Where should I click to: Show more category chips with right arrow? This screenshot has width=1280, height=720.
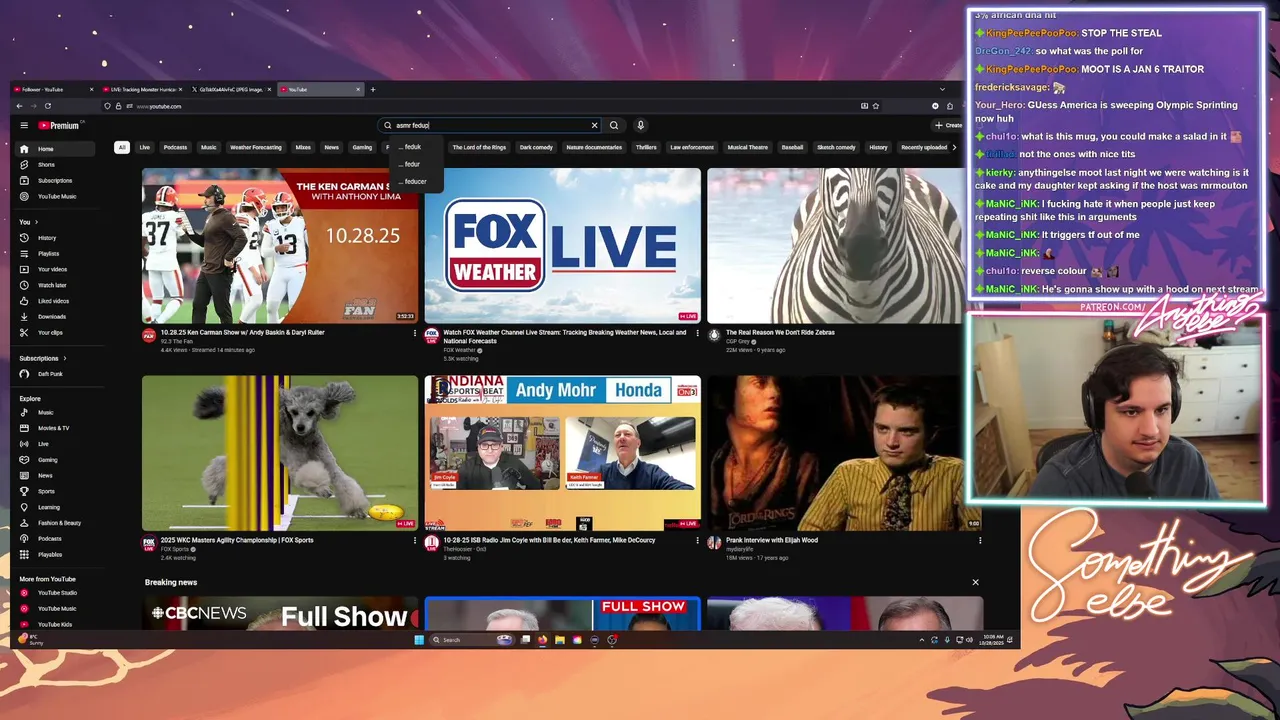[954, 147]
